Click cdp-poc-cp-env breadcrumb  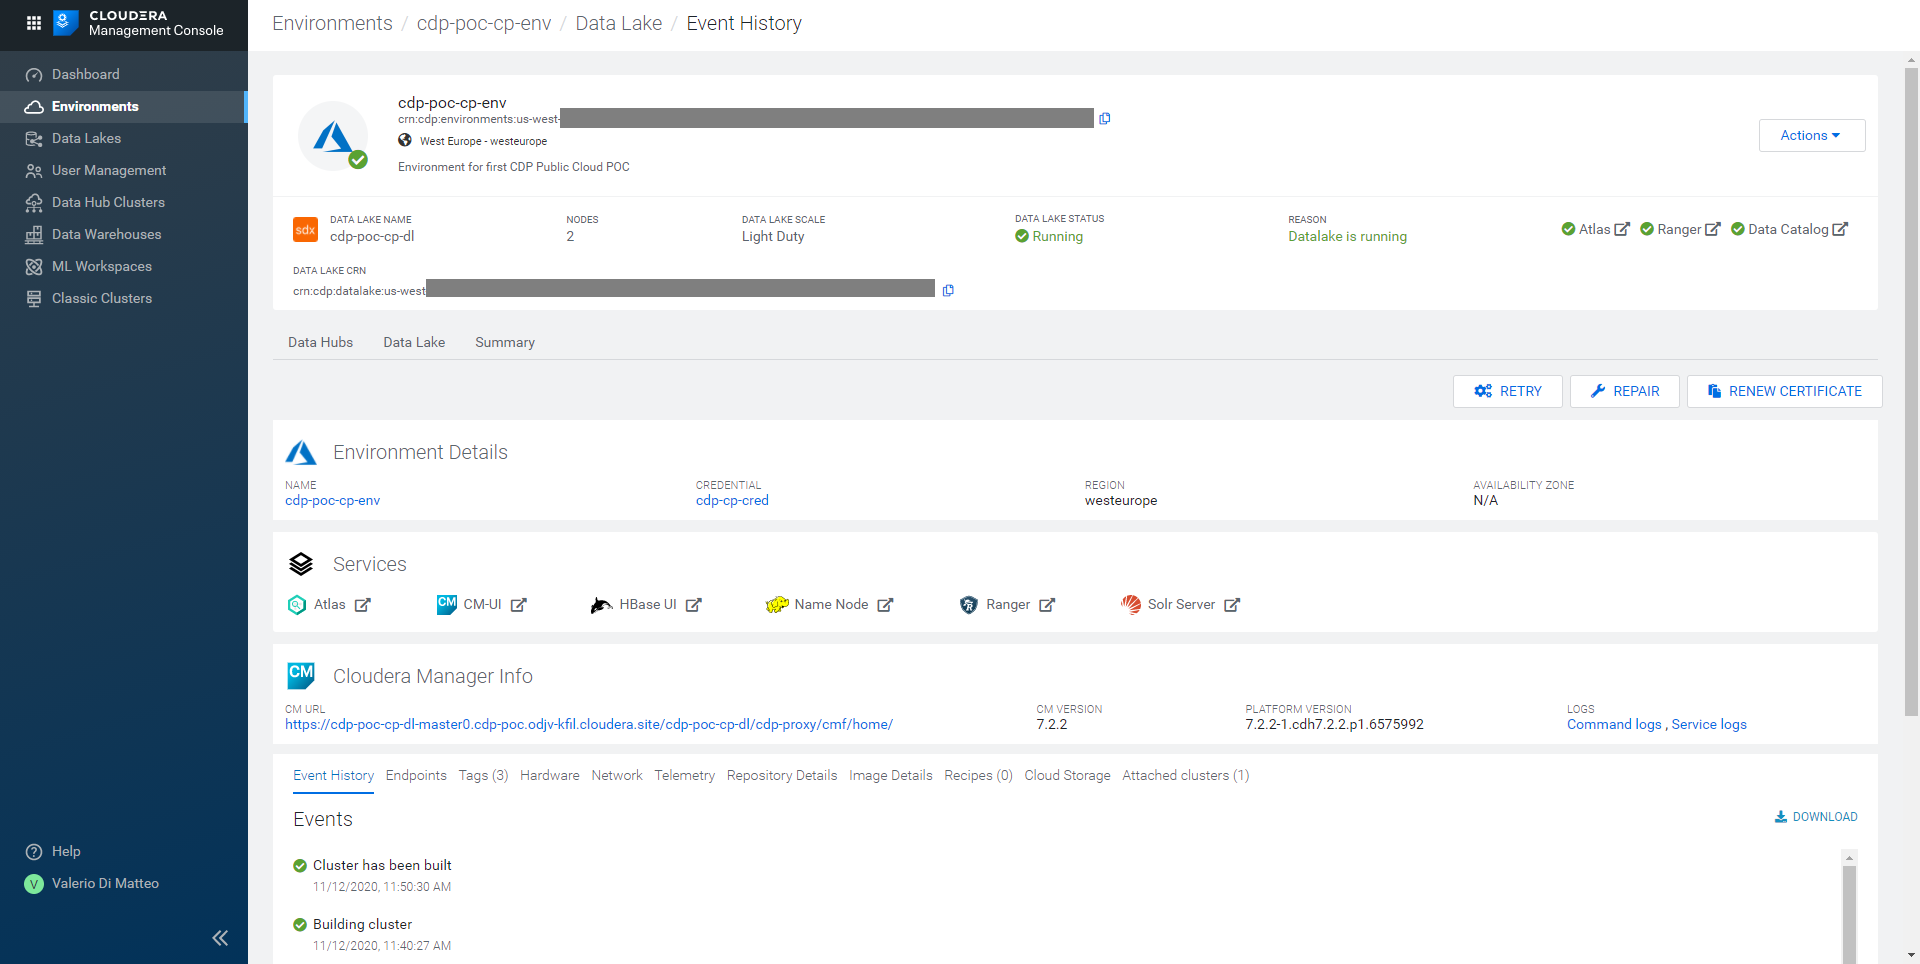click(x=484, y=23)
